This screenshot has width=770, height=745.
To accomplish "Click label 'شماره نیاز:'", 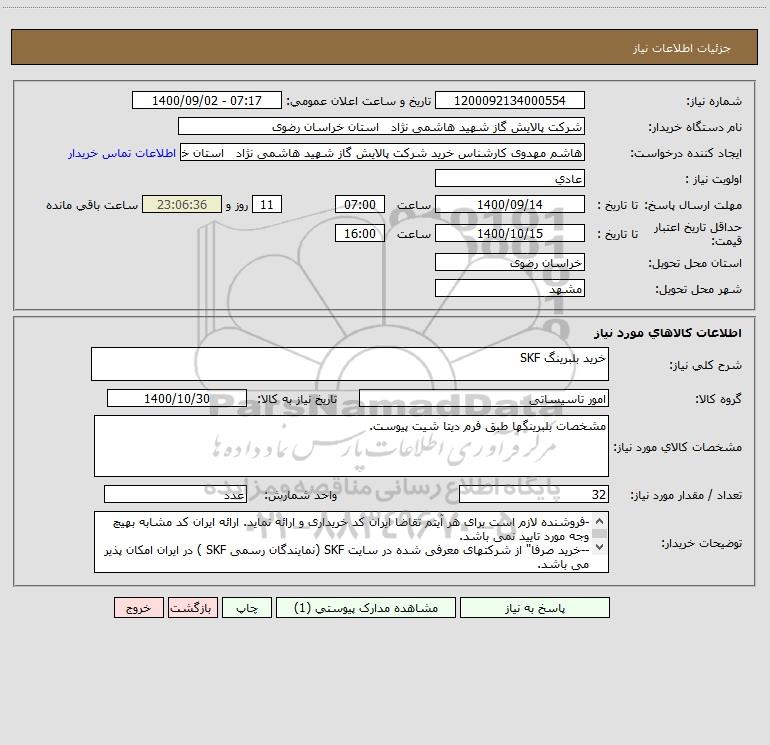I will point(714,101).
